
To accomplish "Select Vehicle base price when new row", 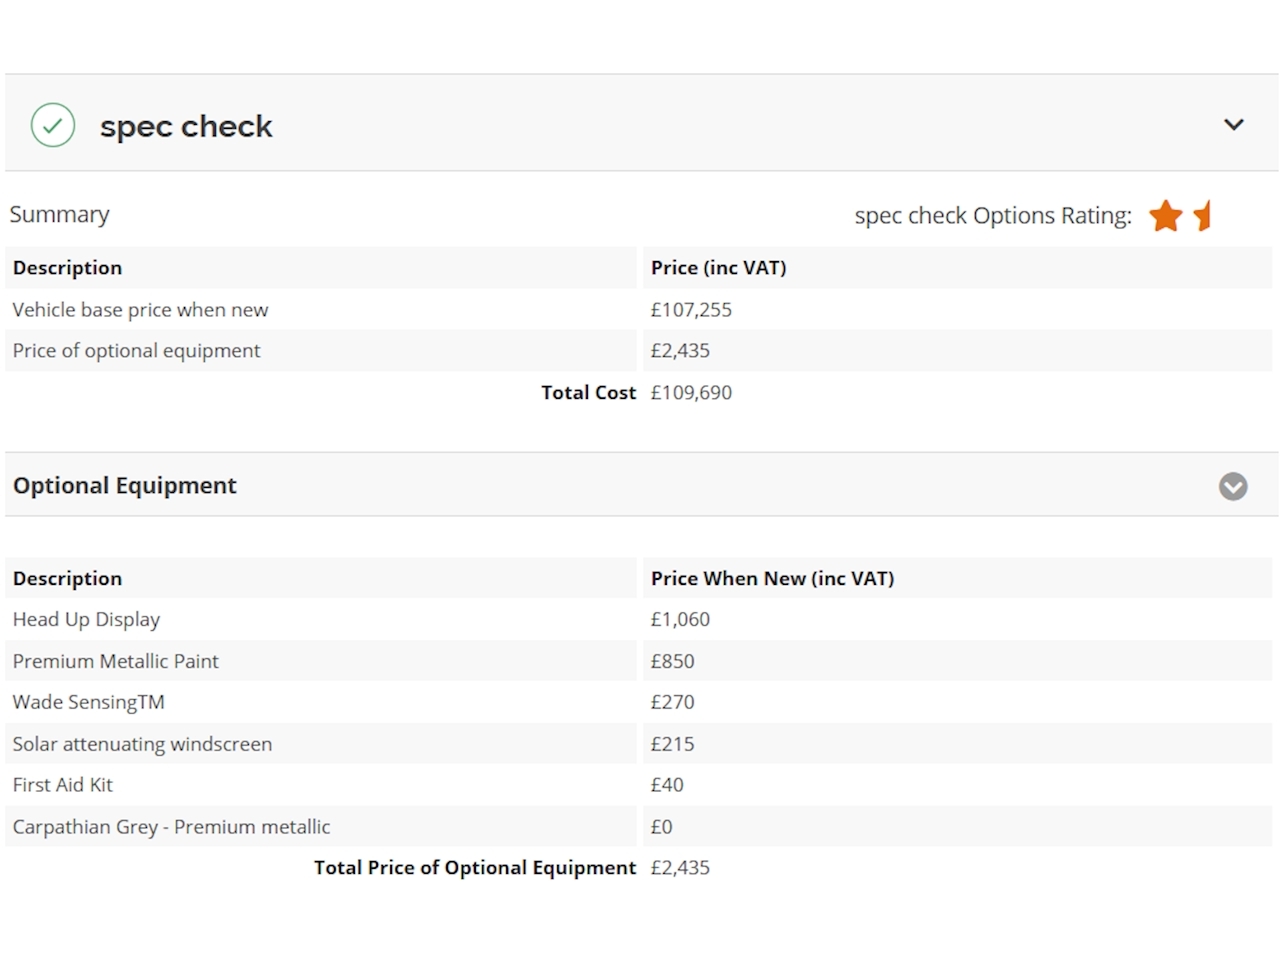I will (639, 309).
